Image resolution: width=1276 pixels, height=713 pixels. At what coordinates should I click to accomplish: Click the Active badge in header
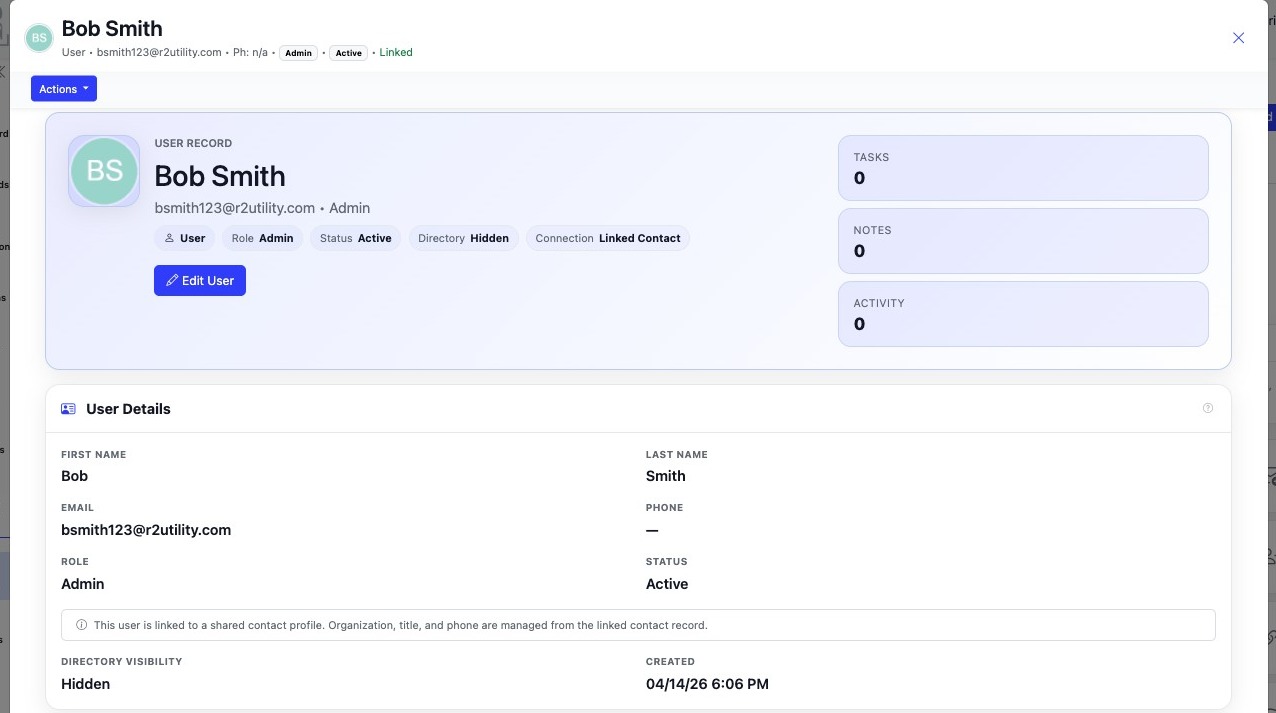pos(349,53)
